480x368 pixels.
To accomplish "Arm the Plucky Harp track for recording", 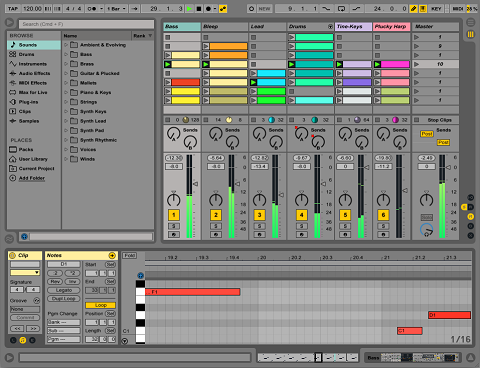I will [383, 235].
